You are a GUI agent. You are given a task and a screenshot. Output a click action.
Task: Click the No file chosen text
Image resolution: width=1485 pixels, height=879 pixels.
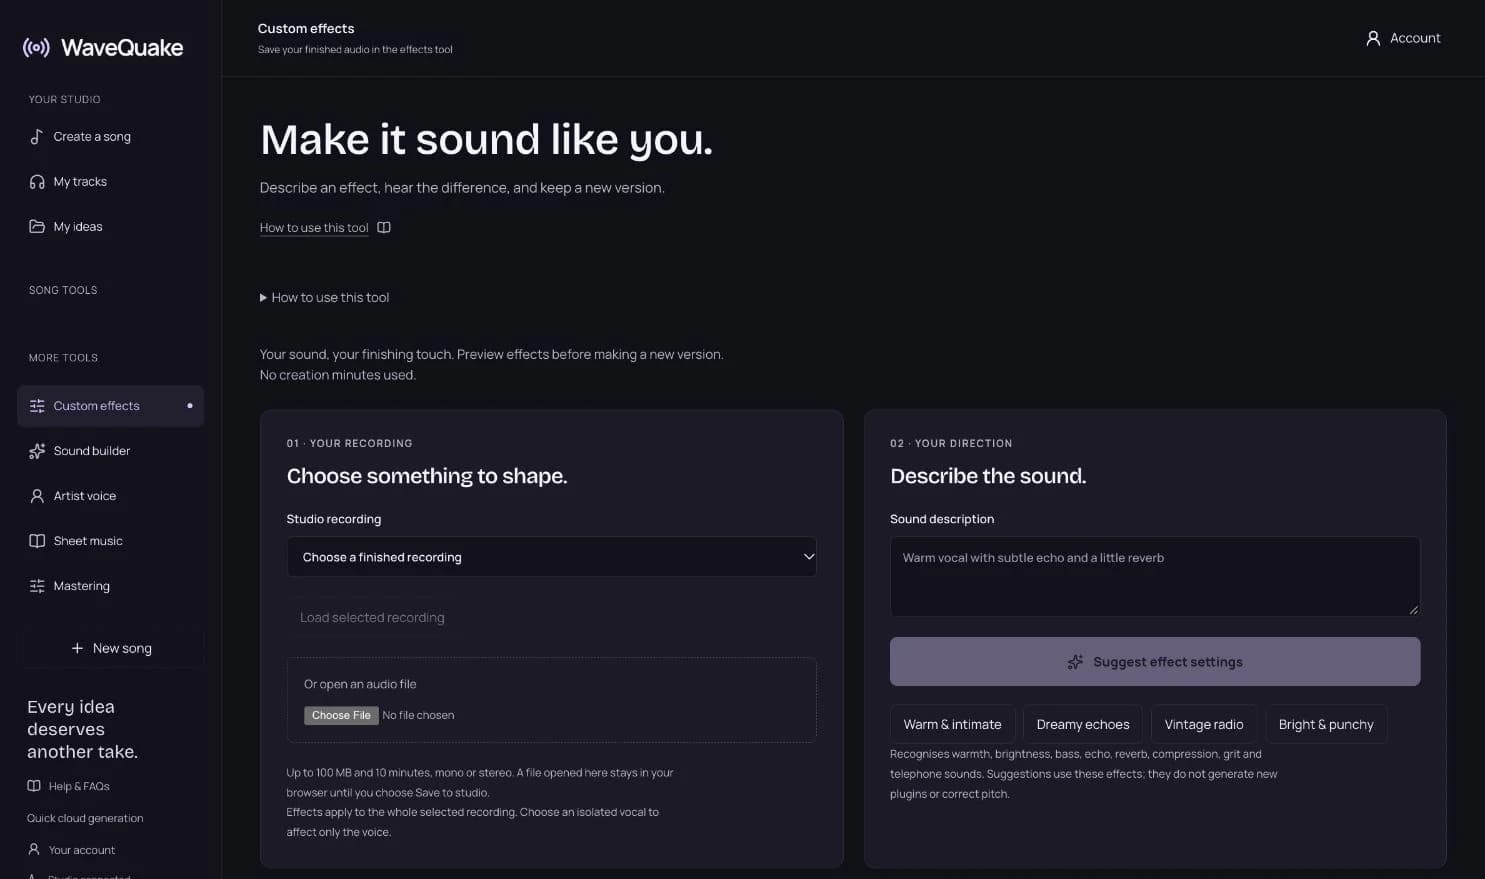418,715
